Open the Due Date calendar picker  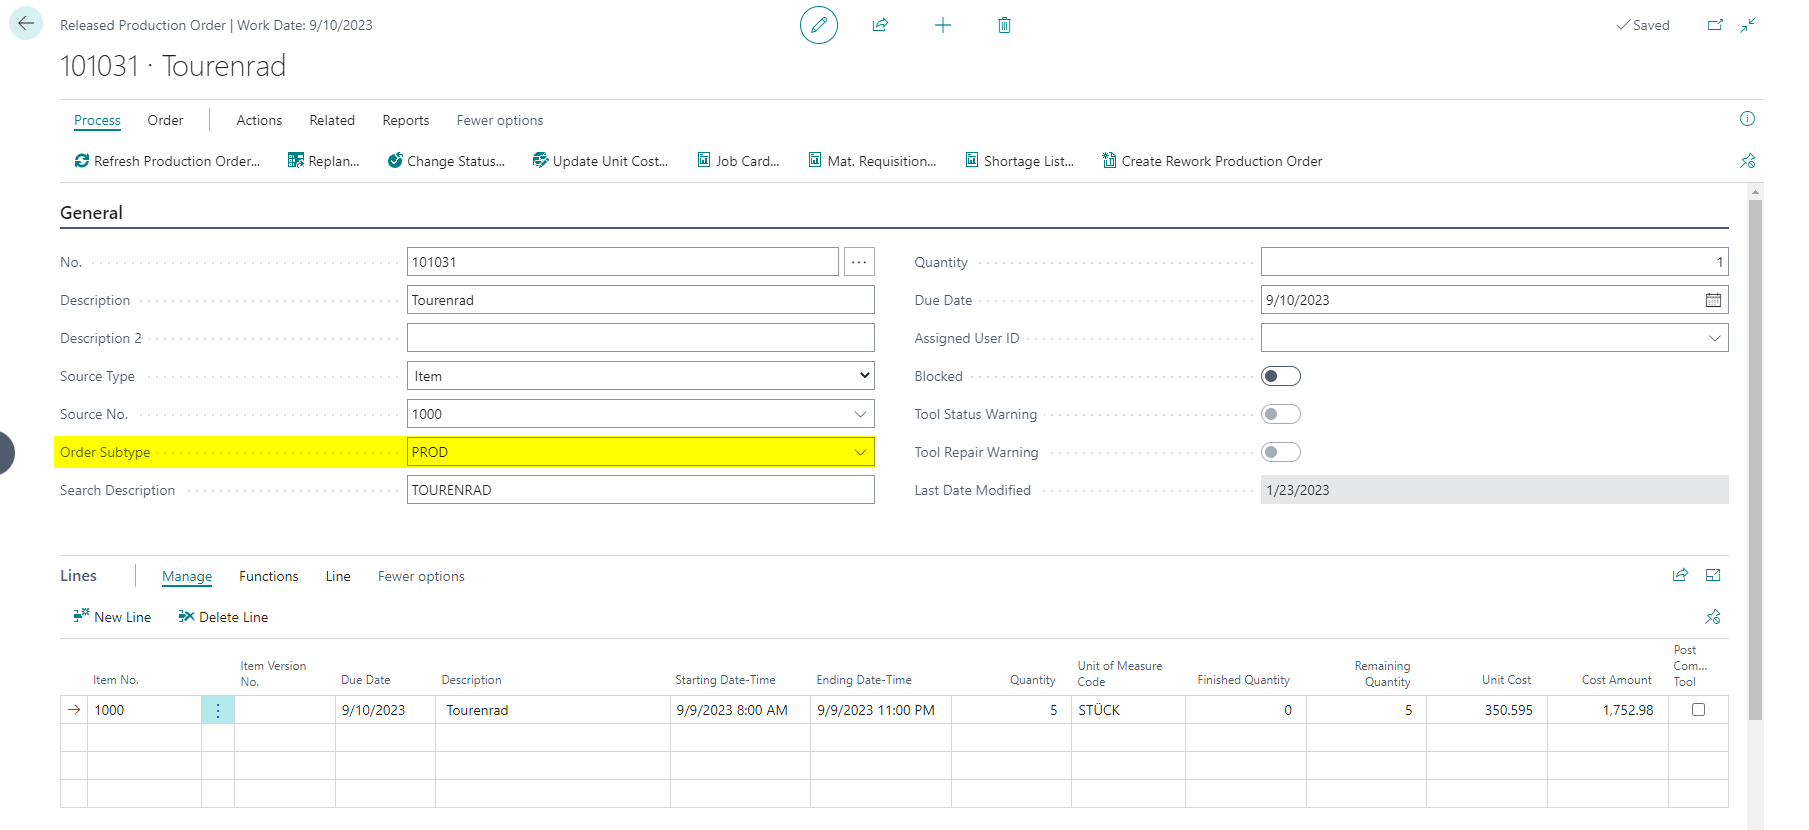click(x=1713, y=300)
